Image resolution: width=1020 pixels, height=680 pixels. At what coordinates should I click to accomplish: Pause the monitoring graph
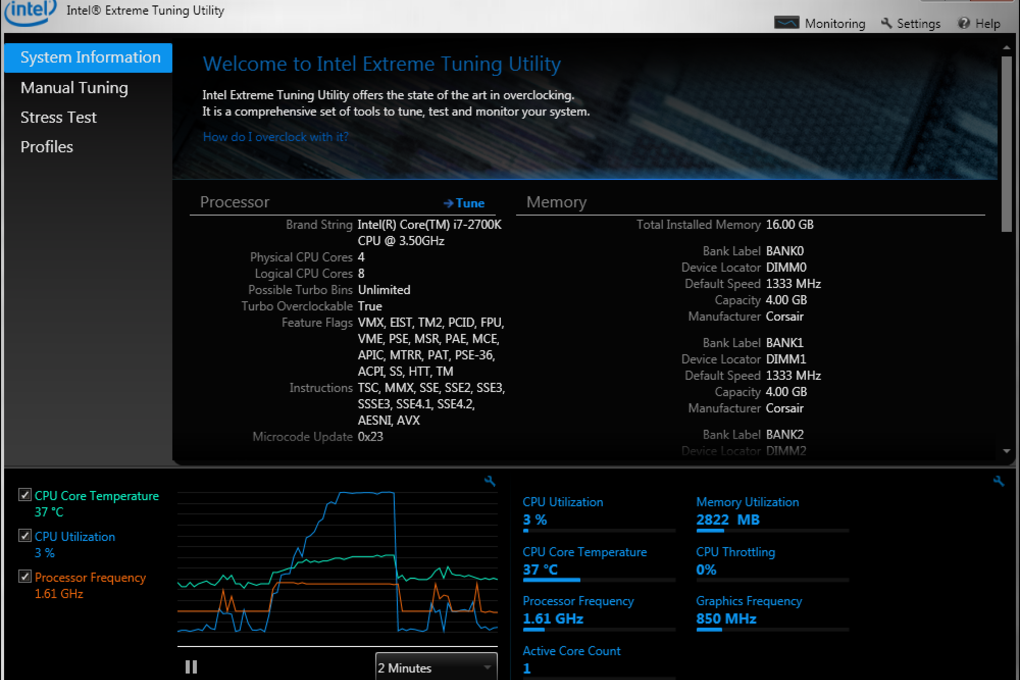(x=191, y=667)
